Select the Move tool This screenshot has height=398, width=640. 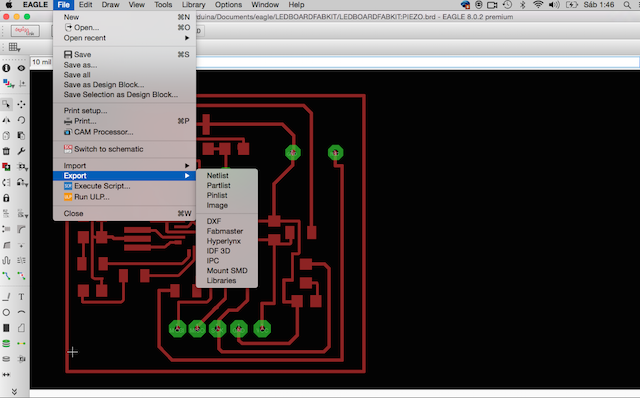pyautogui.click(x=21, y=104)
